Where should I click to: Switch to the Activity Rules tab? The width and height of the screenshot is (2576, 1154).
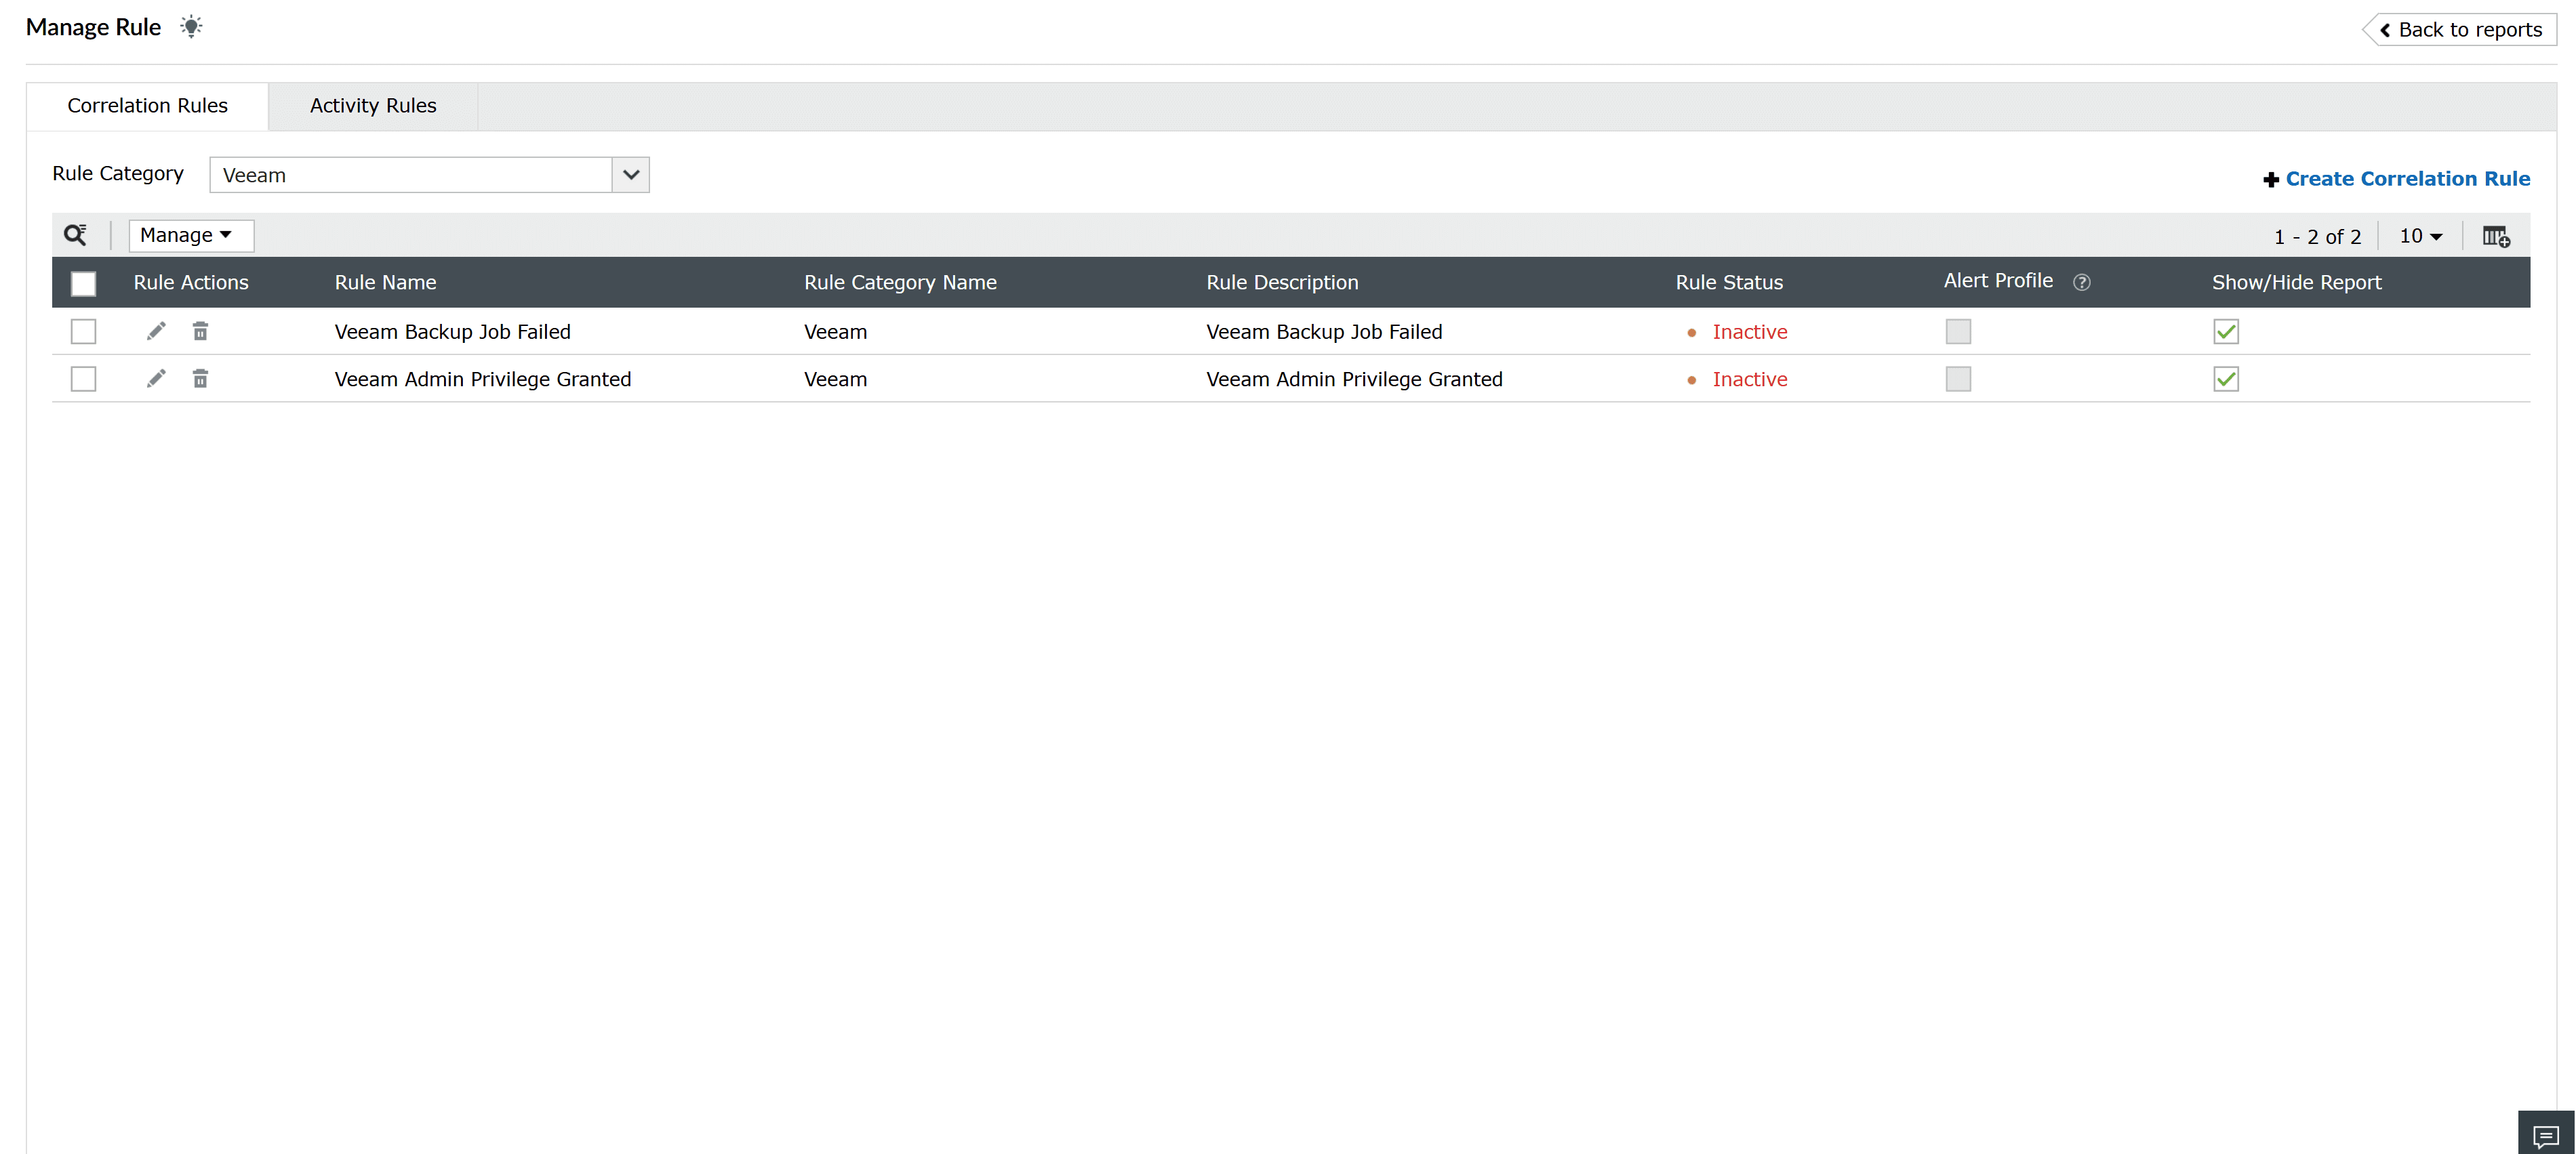click(x=372, y=105)
